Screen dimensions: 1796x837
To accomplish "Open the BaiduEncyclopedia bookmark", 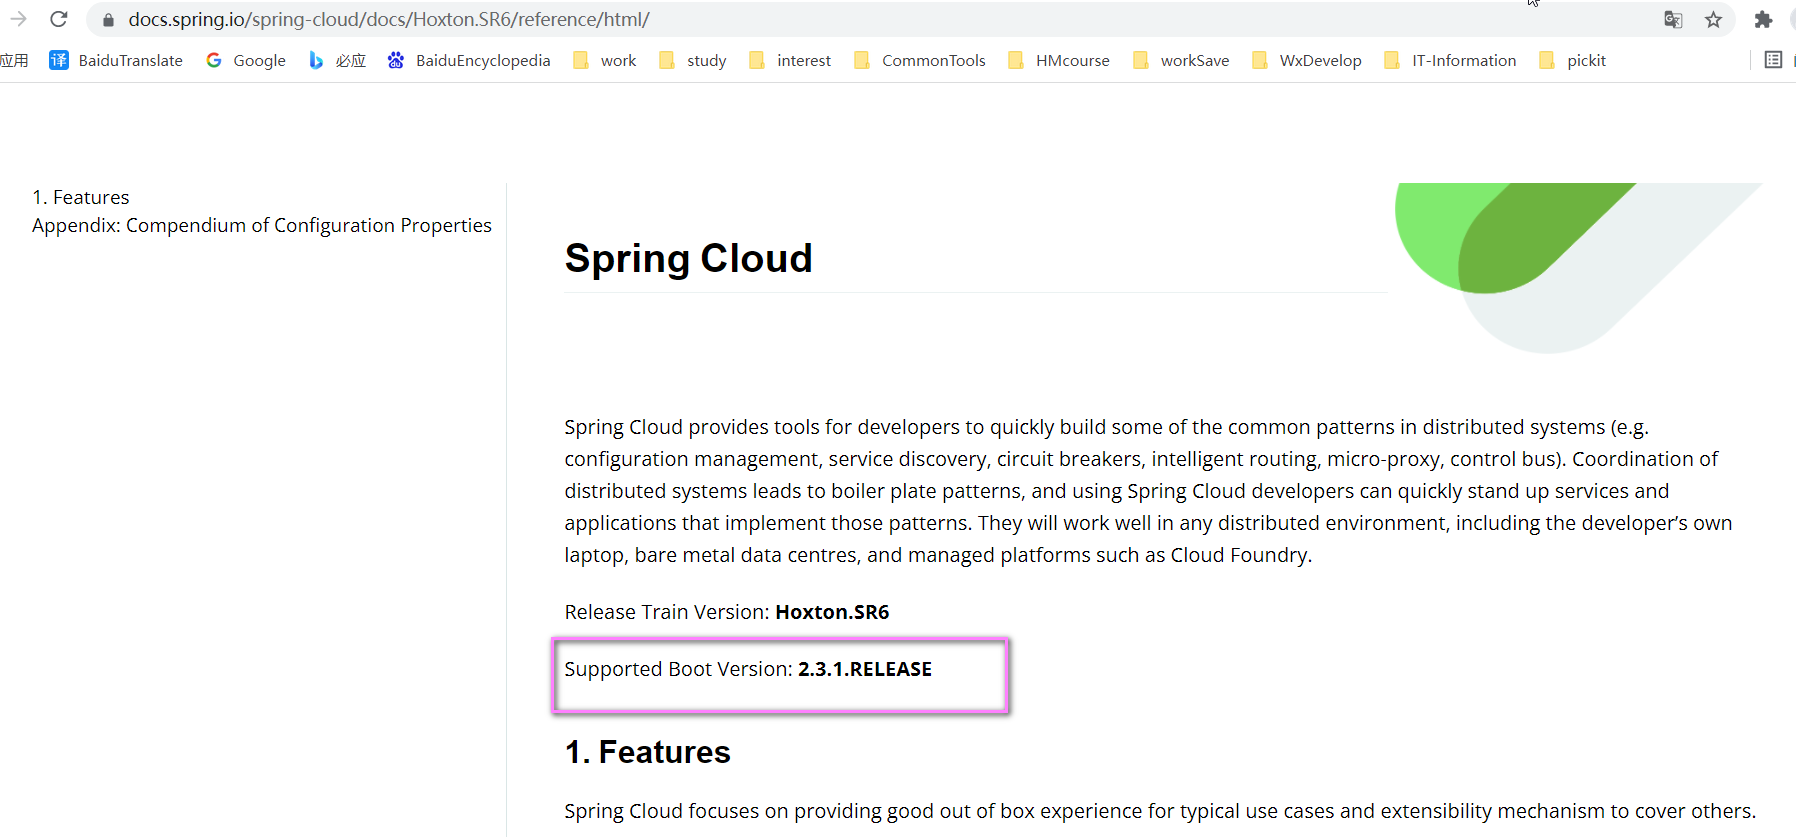I will coord(469,60).
